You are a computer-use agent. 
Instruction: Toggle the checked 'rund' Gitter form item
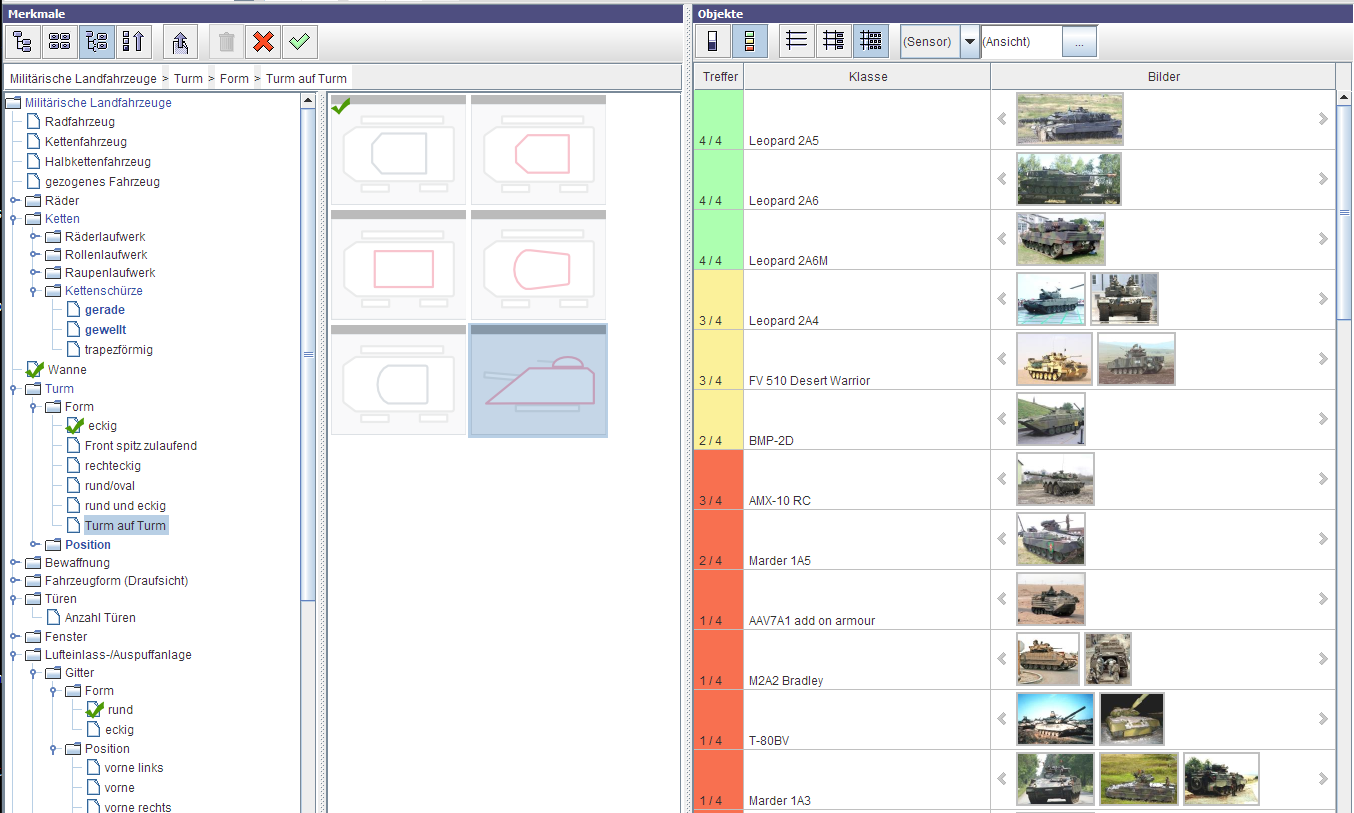[96, 710]
